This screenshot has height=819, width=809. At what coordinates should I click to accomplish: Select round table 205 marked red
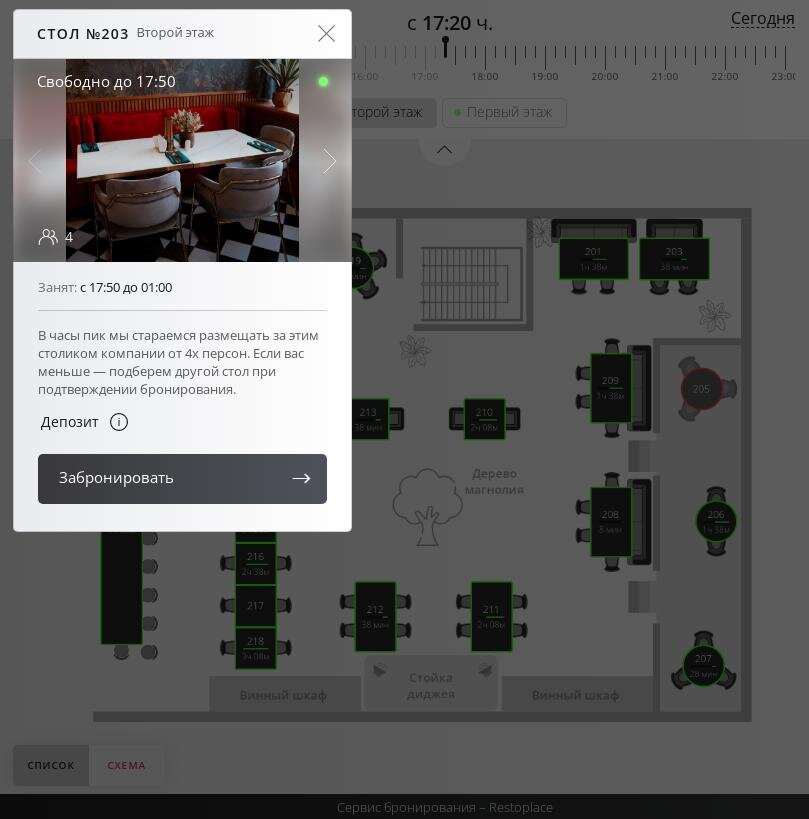coord(701,389)
